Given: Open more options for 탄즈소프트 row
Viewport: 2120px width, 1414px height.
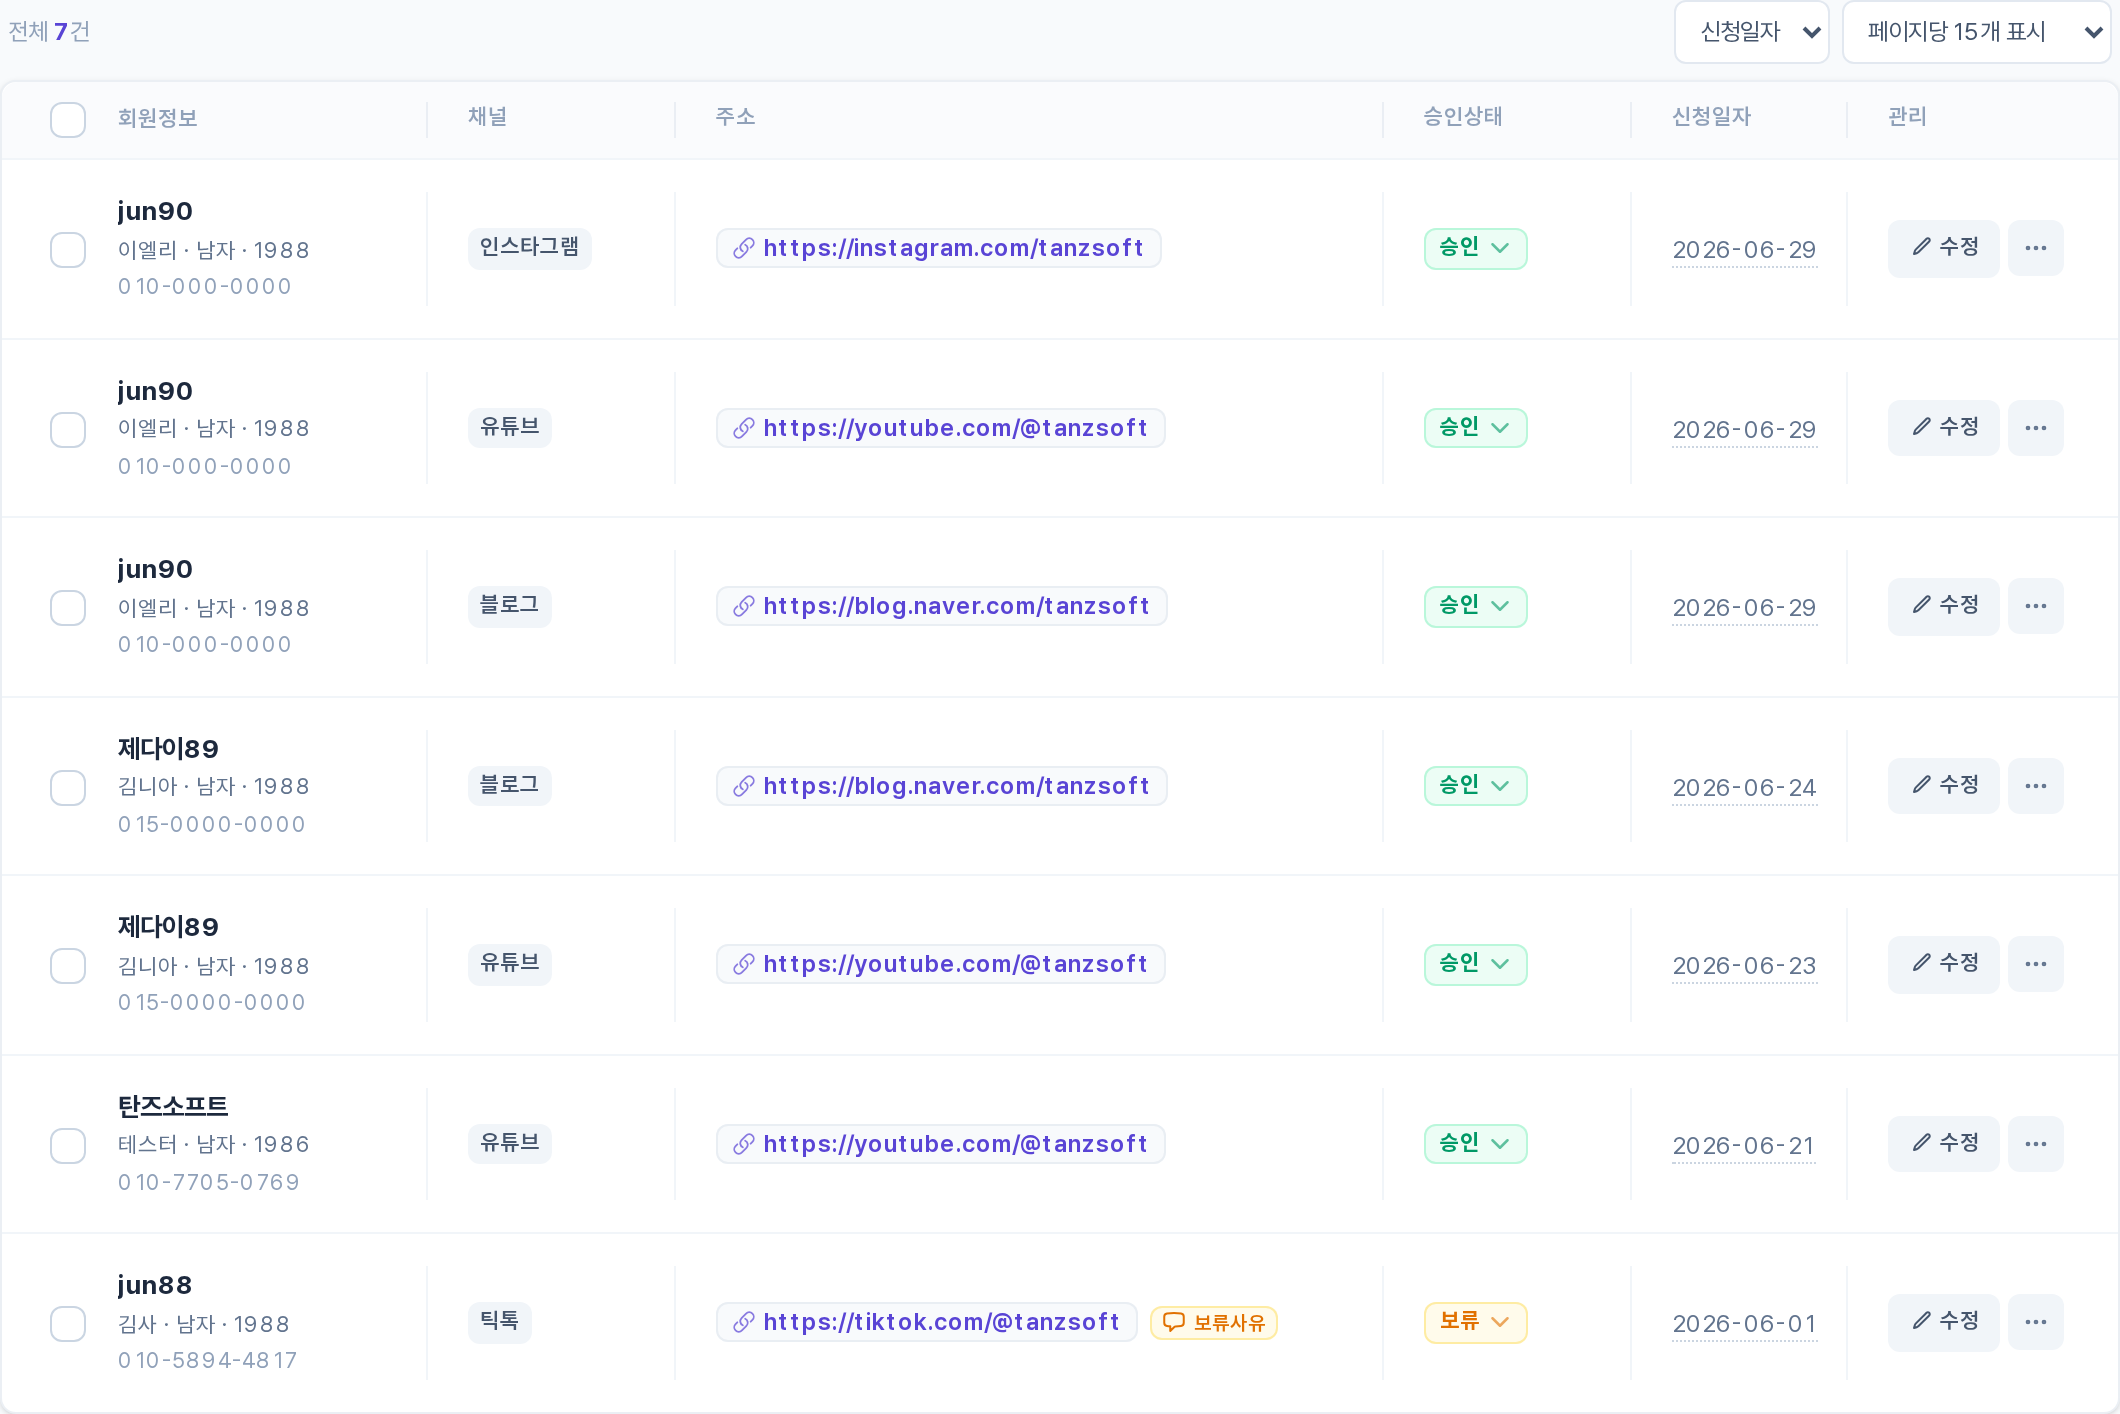Looking at the screenshot, I should (2035, 1144).
